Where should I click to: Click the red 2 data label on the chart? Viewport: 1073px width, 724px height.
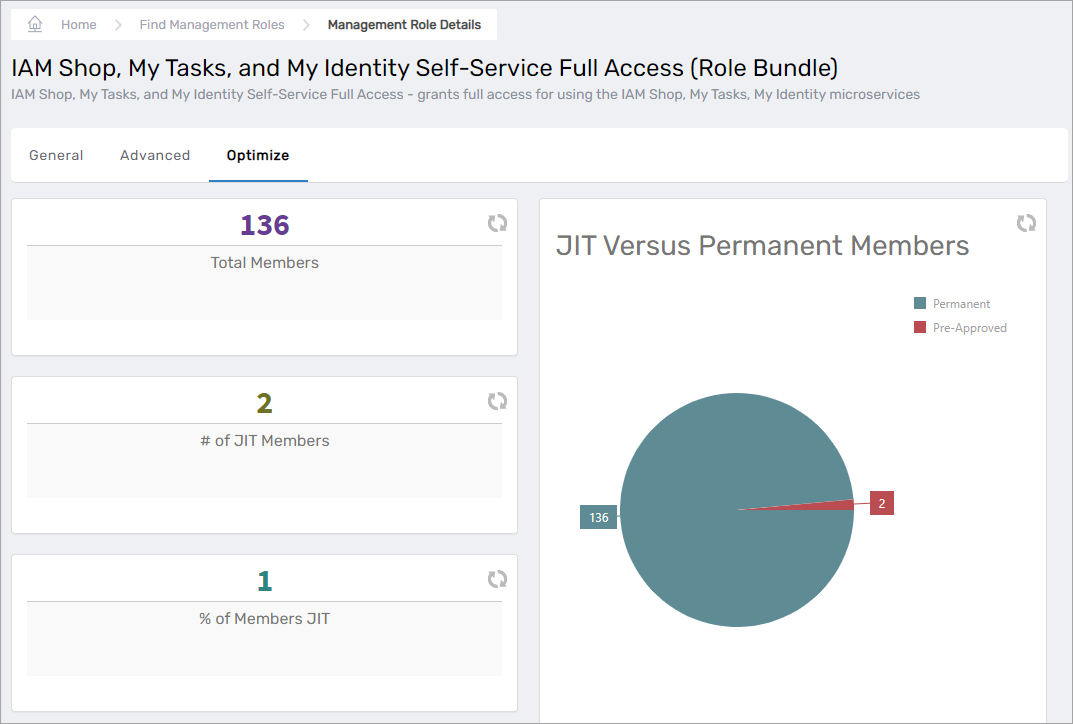pos(881,503)
